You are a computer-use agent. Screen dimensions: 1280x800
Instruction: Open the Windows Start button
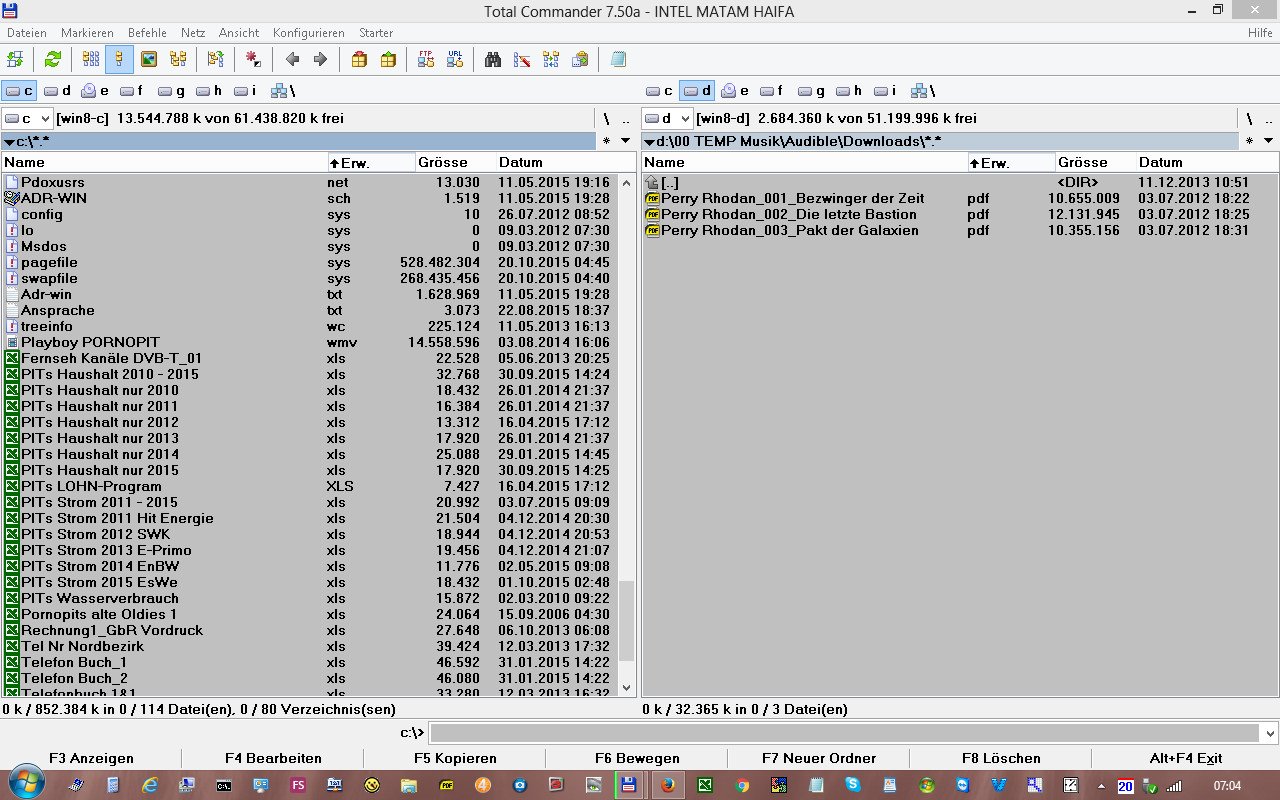25,781
